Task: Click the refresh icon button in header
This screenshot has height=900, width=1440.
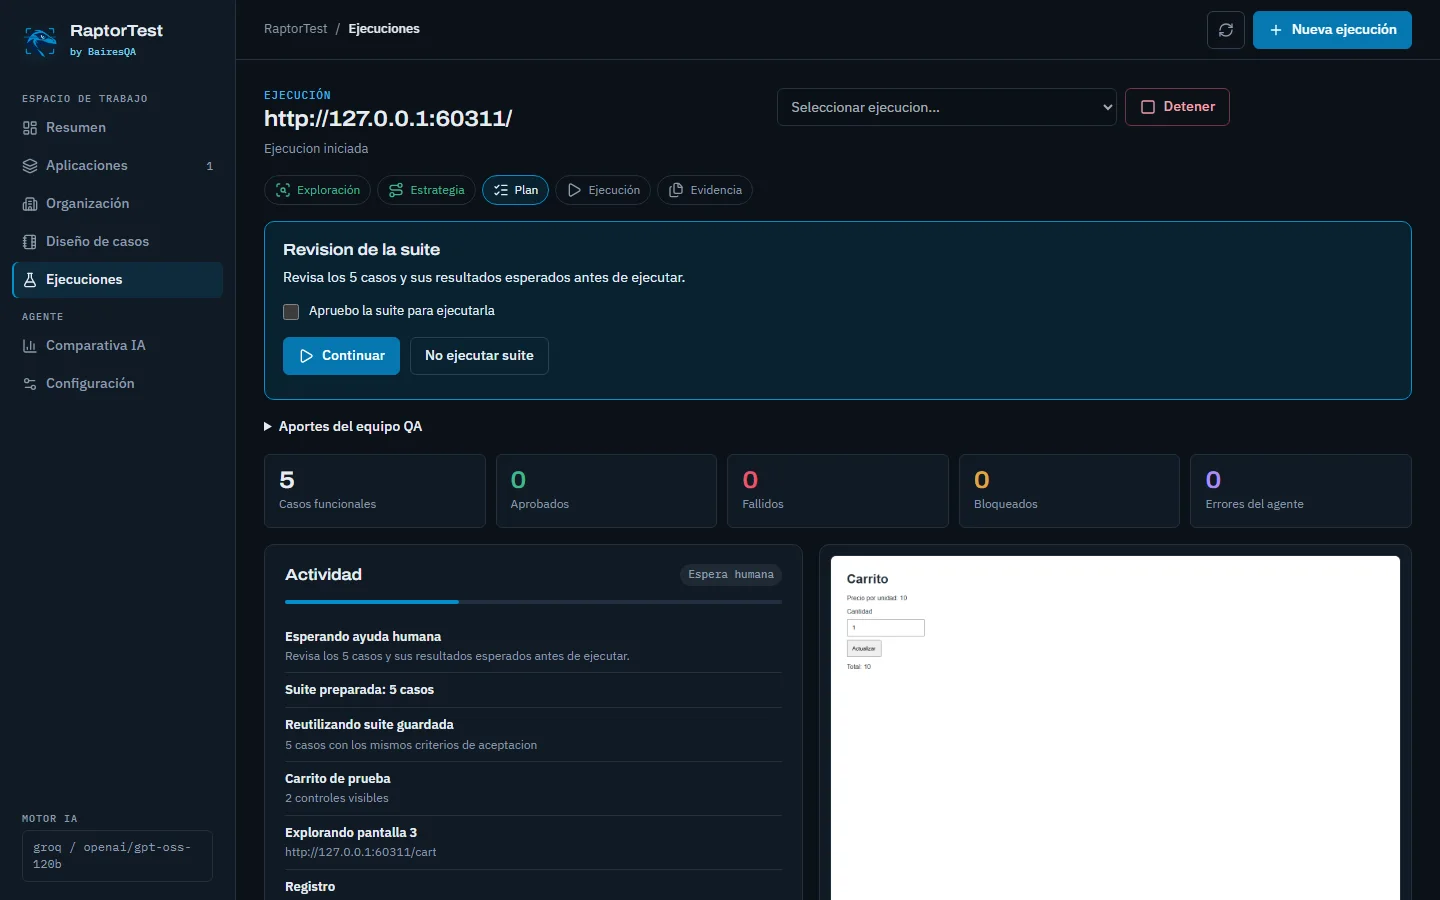Action: (1226, 30)
